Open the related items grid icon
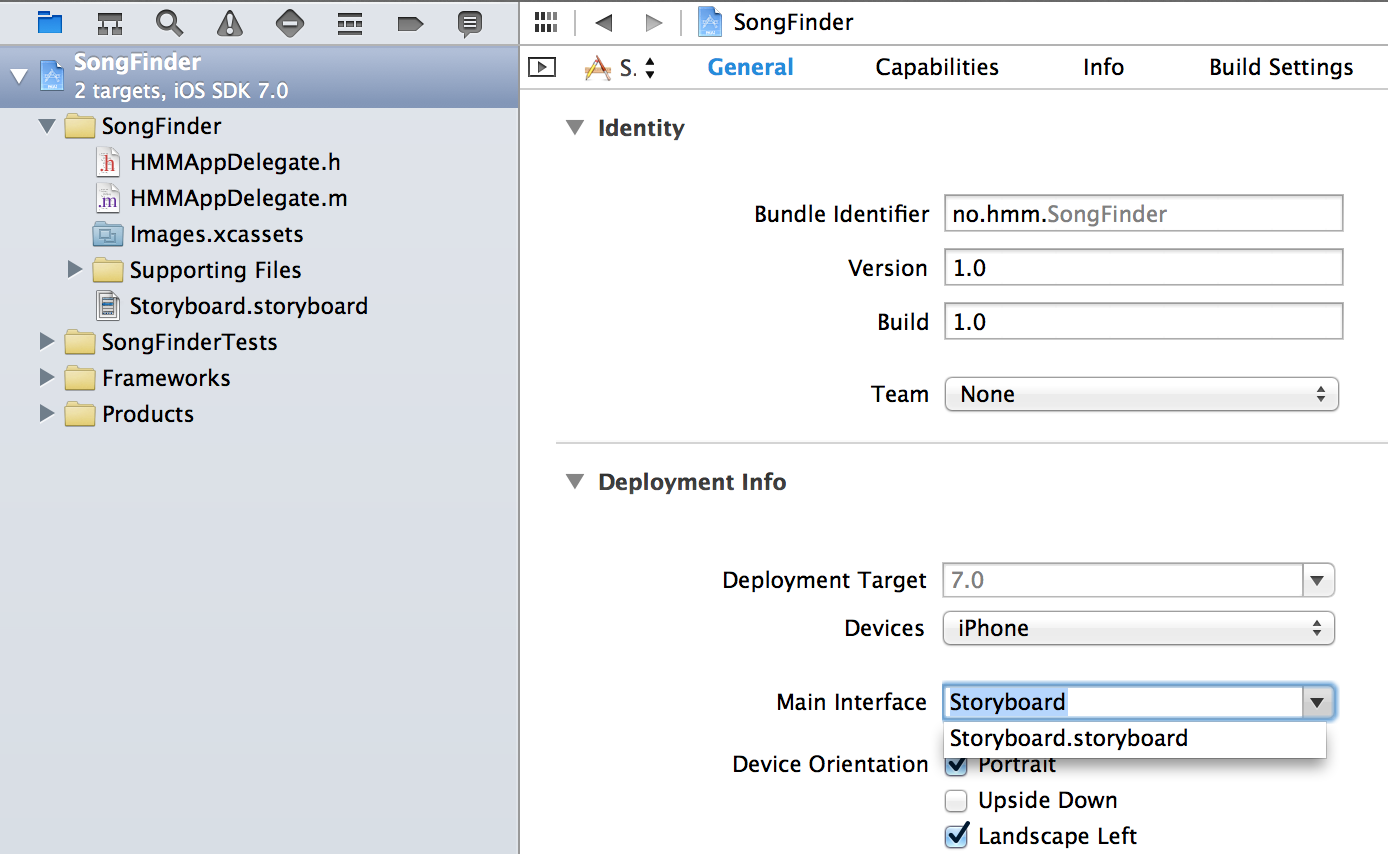Viewport: 1388px width, 854px height. point(546,22)
